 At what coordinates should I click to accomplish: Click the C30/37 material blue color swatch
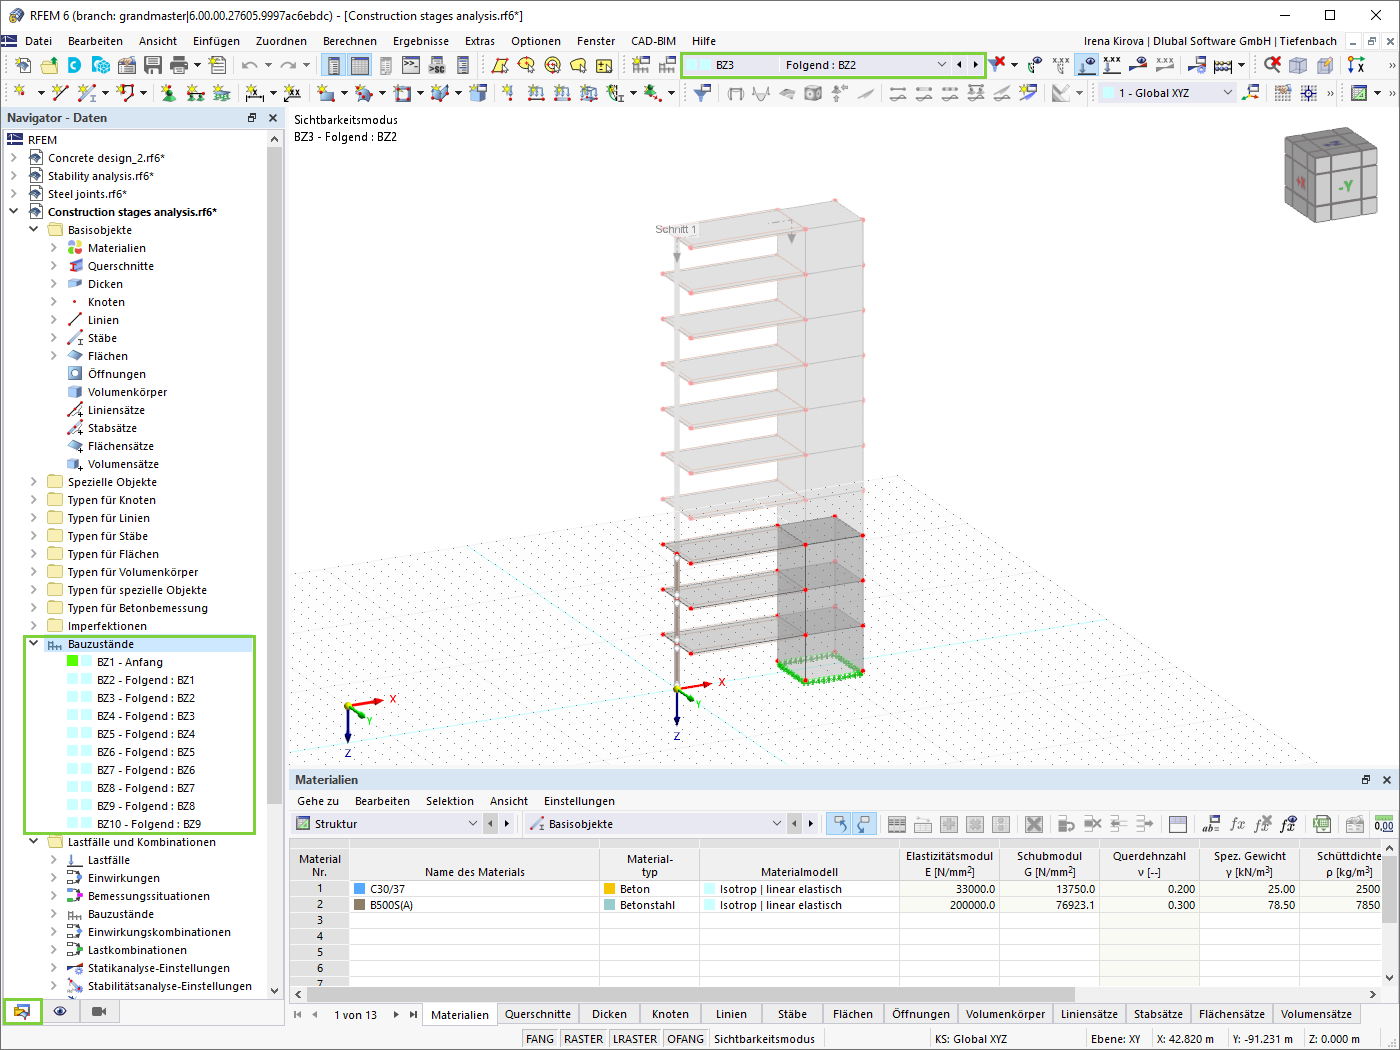pos(360,889)
